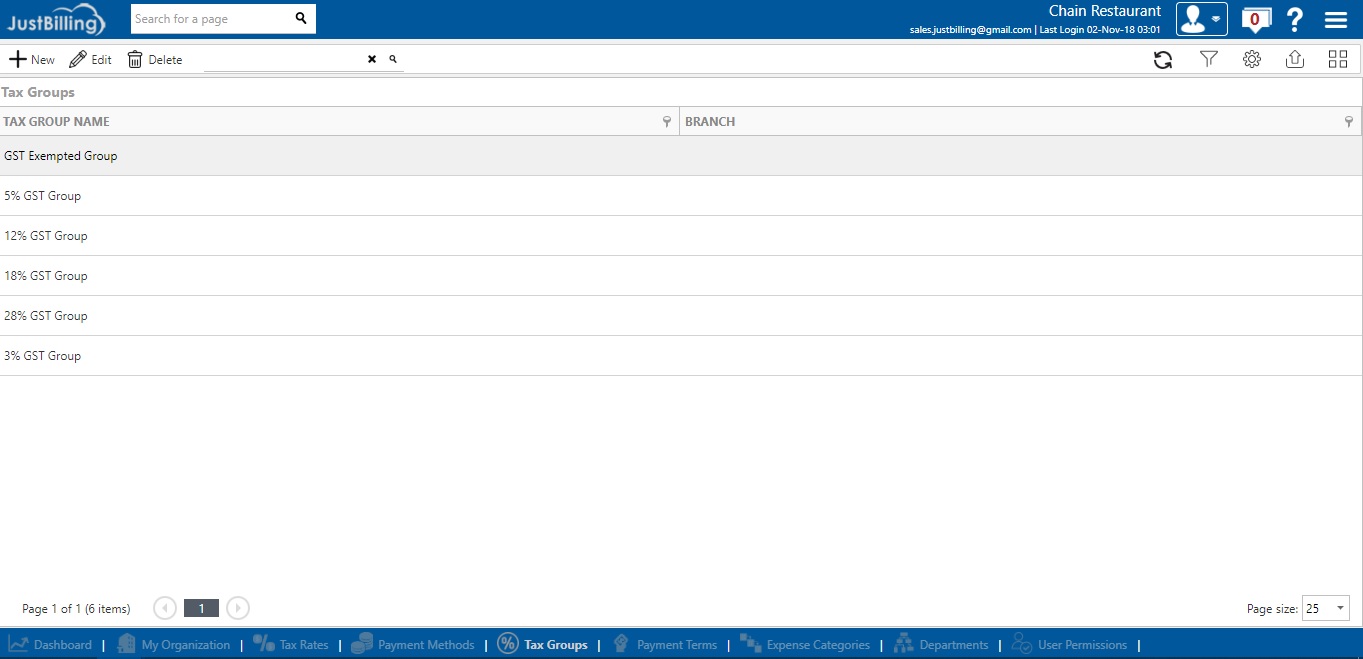Click the sales.justbilling@gmail.com email text
Viewport: 1363px width, 659px height.
pyautogui.click(x=970, y=30)
